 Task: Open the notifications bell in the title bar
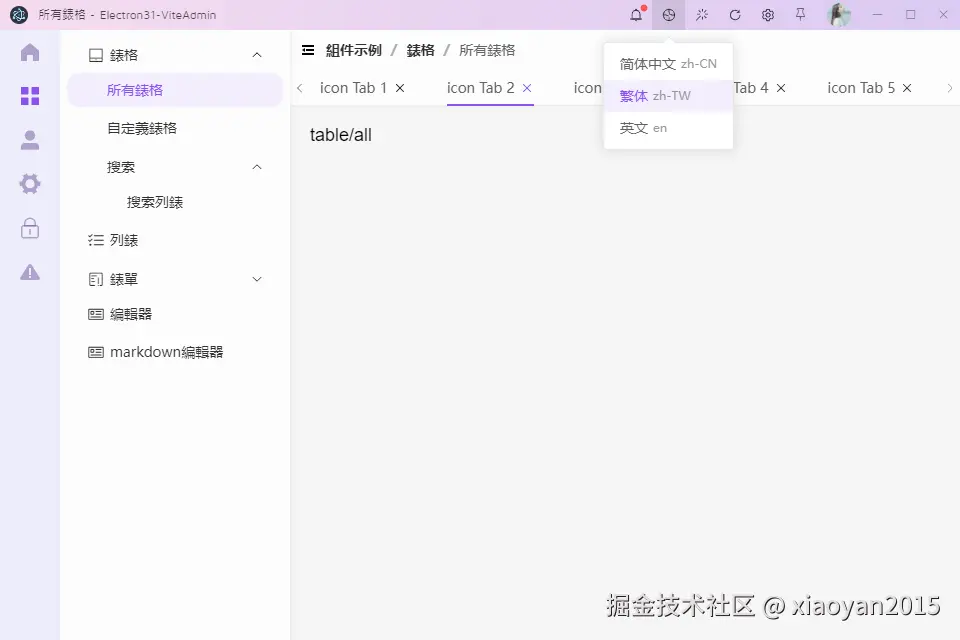(x=634, y=14)
